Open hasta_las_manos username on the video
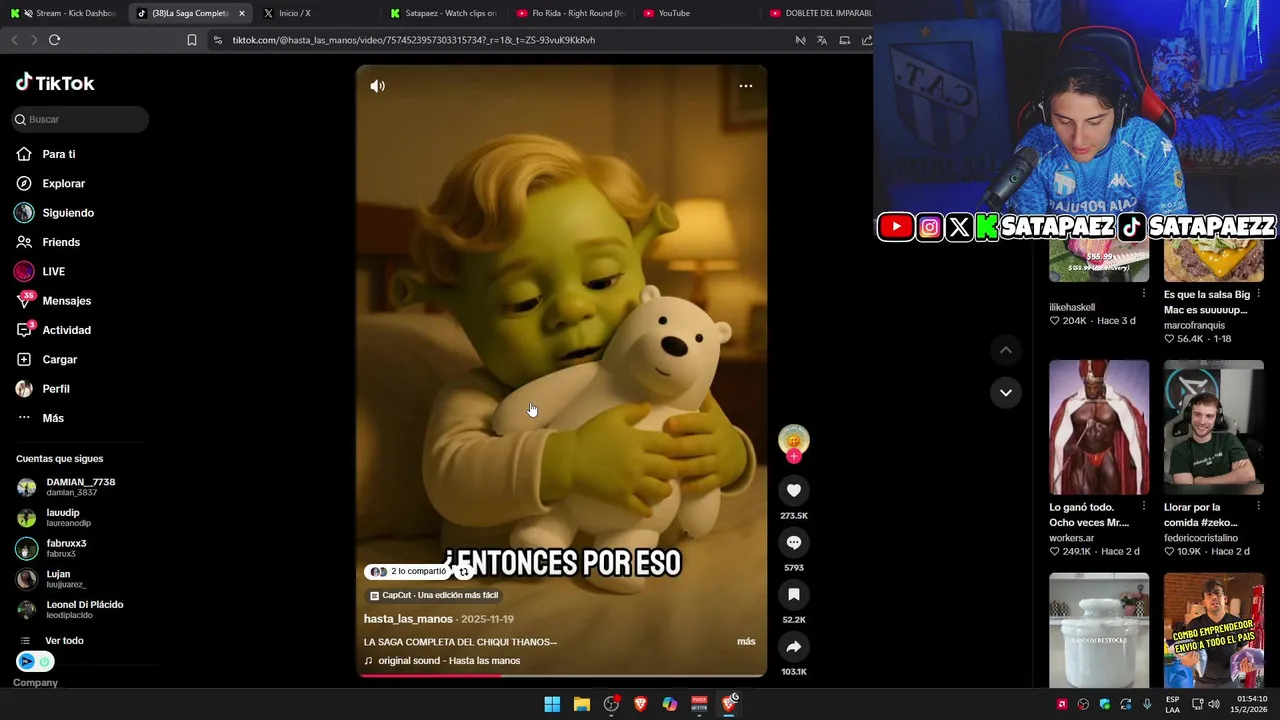Image resolution: width=1280 pixels, height=720 pixels. [x=408, y=619]
